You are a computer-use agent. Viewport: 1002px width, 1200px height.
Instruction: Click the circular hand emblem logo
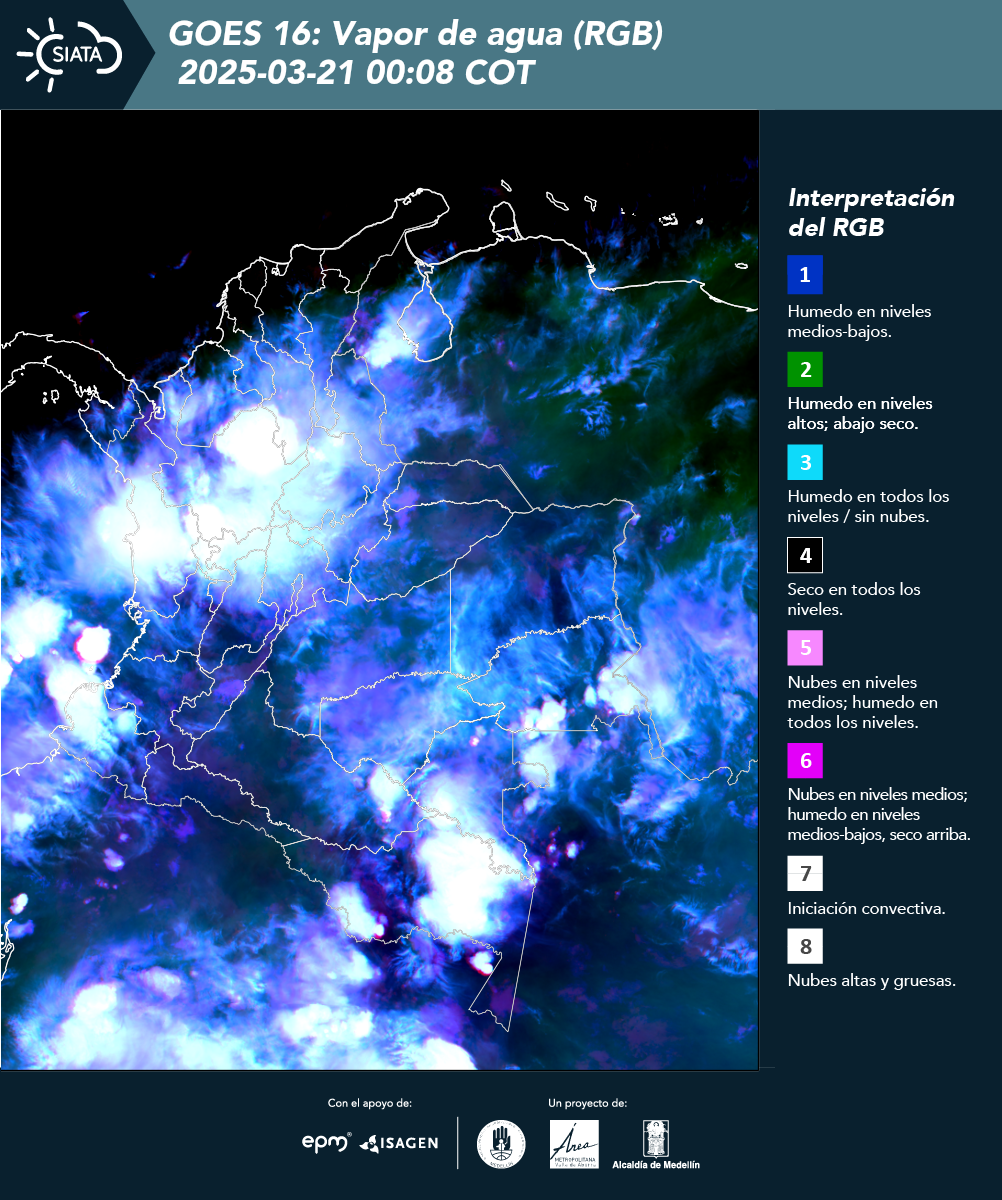click(501, 1143)
